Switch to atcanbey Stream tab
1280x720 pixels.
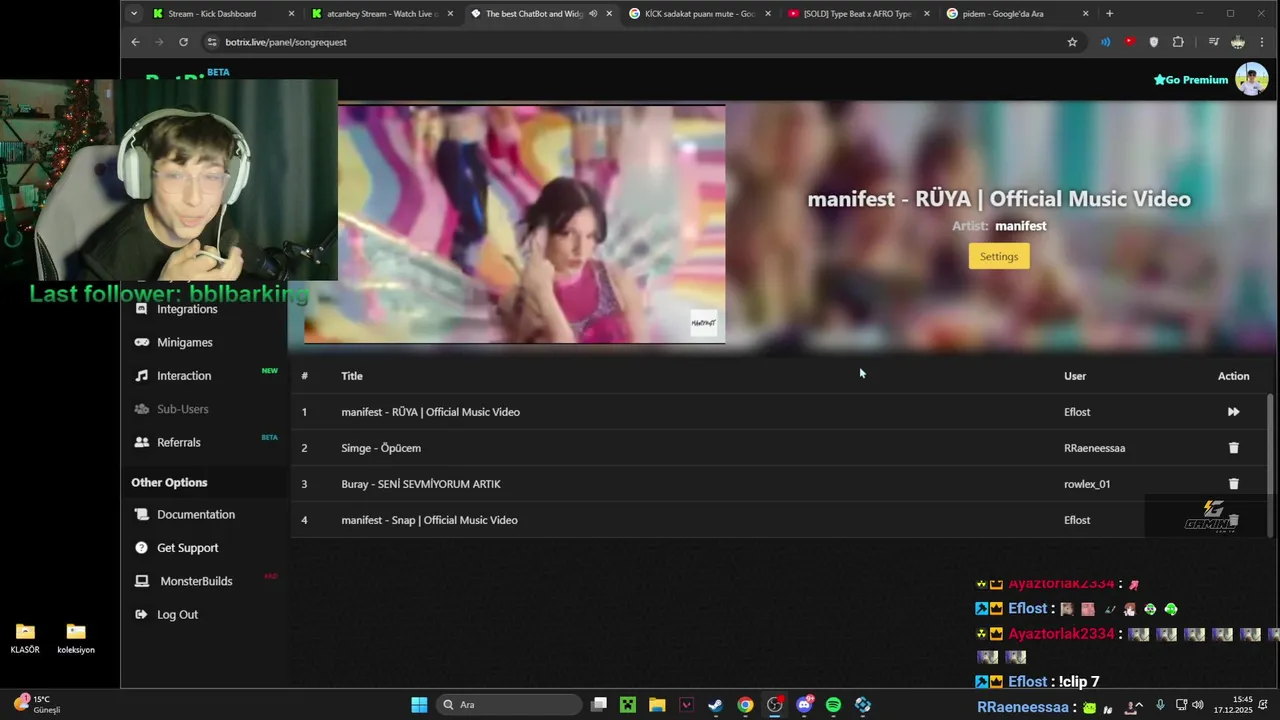(383, 14)
